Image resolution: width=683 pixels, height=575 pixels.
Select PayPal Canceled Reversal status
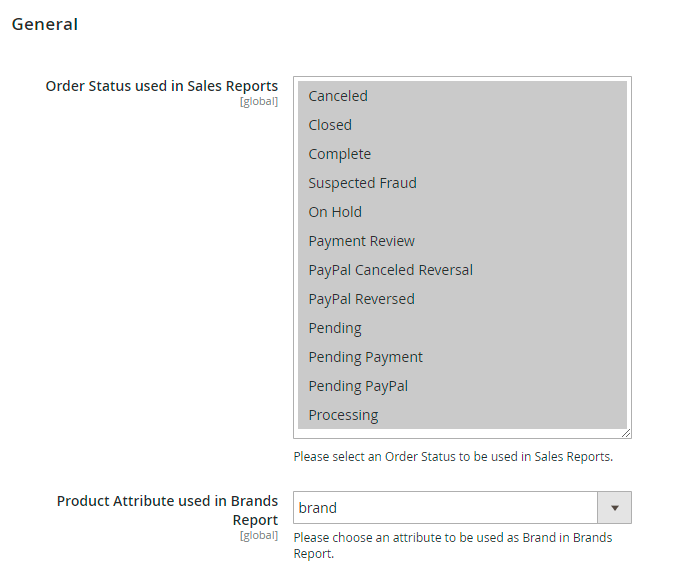coord(390,270)
